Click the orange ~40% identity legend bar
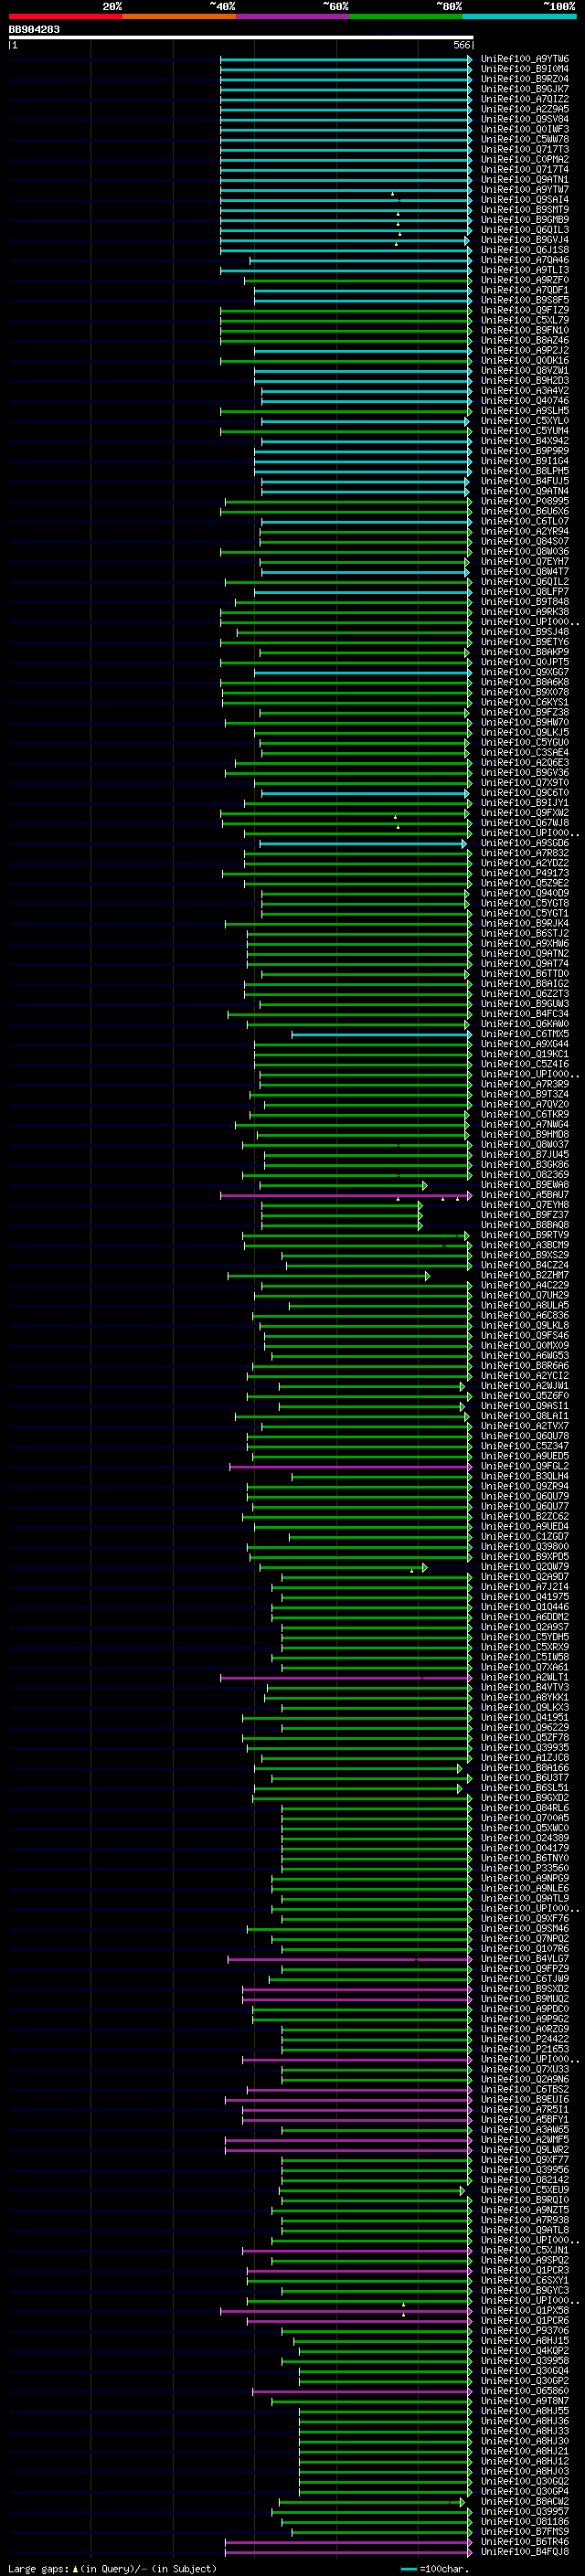 (179, 16)
